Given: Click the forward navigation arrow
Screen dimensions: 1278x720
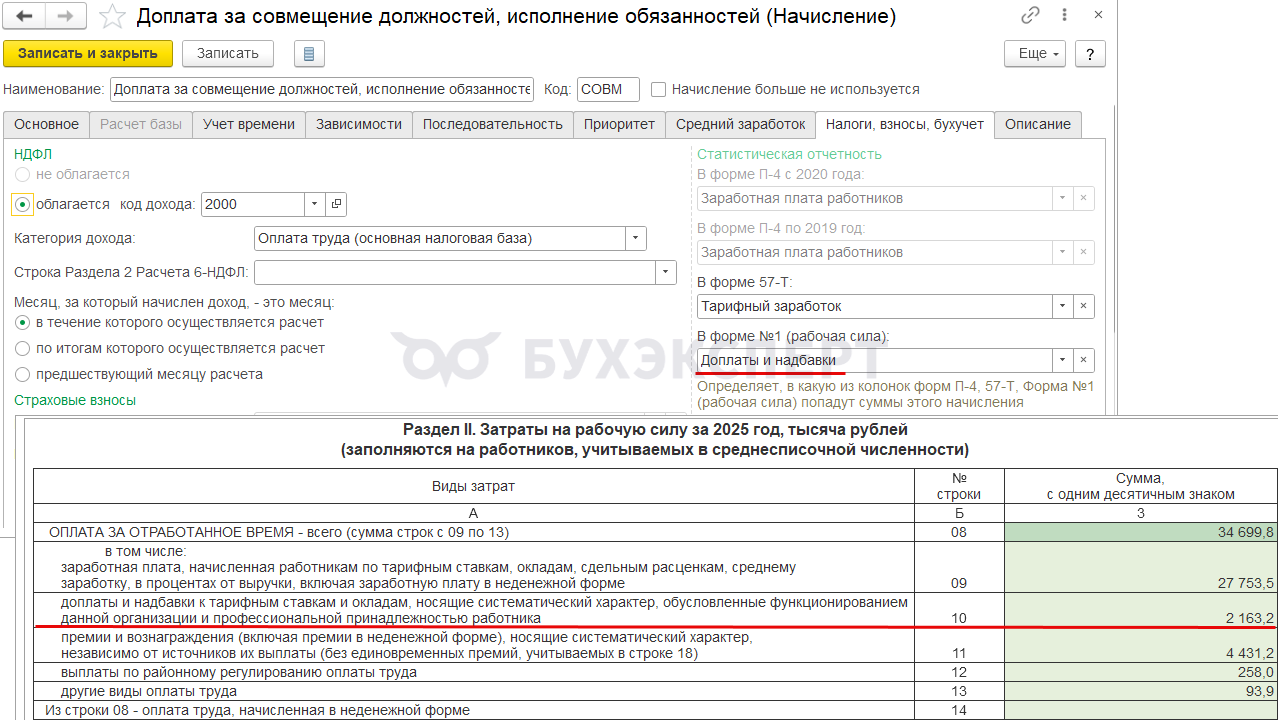Looking at the screenshot, I should pos(65,16).
